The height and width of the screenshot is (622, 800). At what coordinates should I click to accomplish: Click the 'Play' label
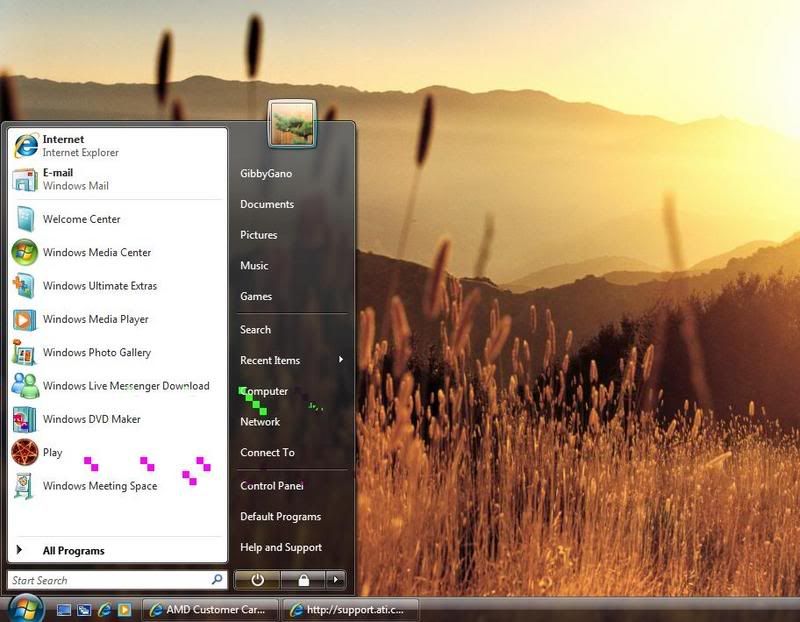click(x=53, y=453)
